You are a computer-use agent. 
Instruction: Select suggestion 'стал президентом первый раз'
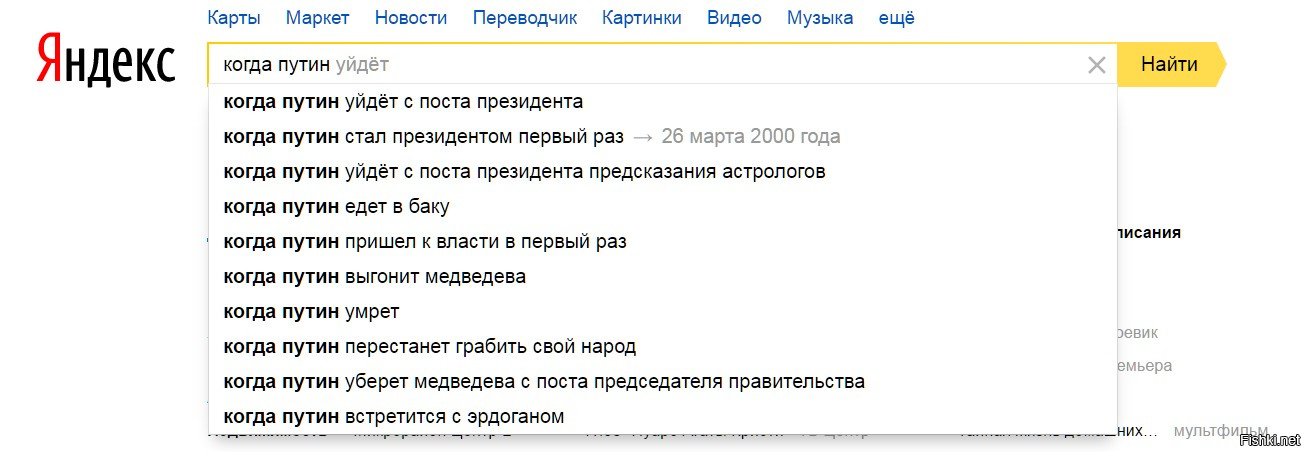662,136
